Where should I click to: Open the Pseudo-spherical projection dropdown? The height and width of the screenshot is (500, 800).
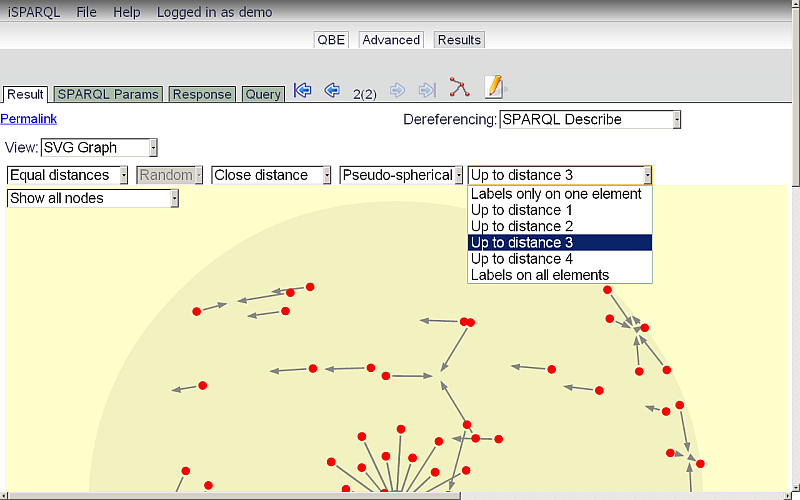(401, 176)
